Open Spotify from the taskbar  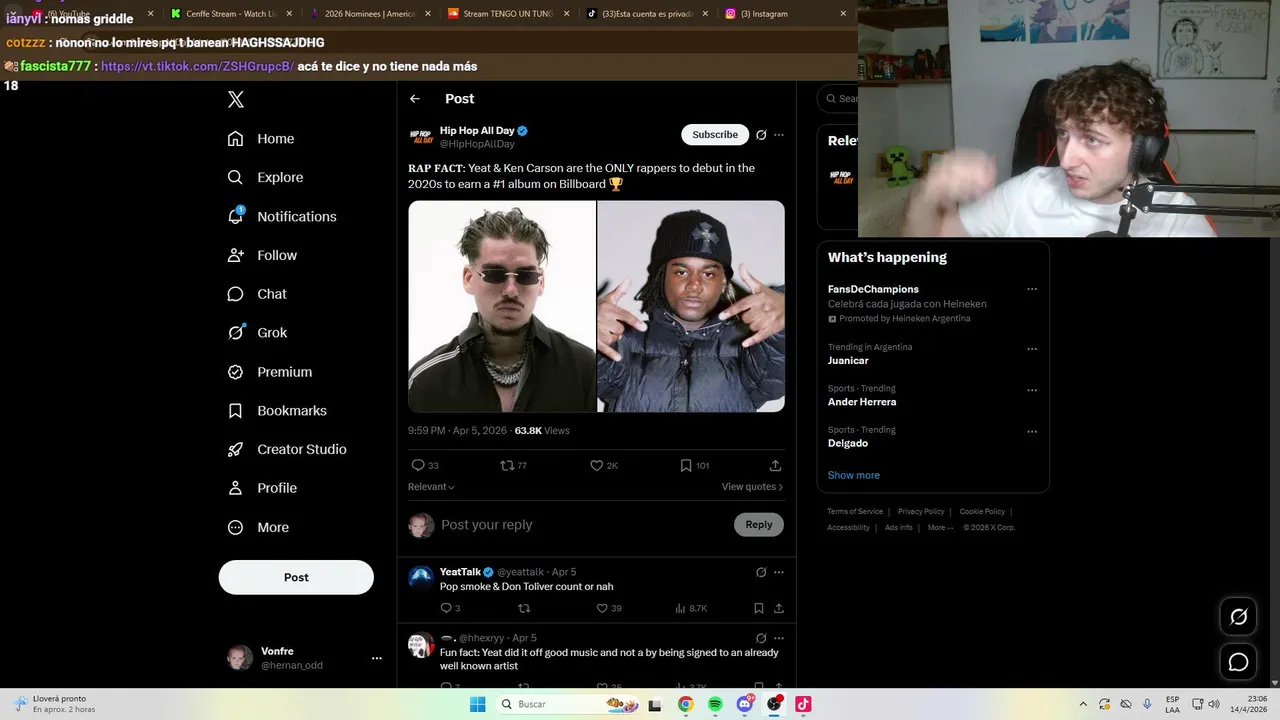point(715,704)
